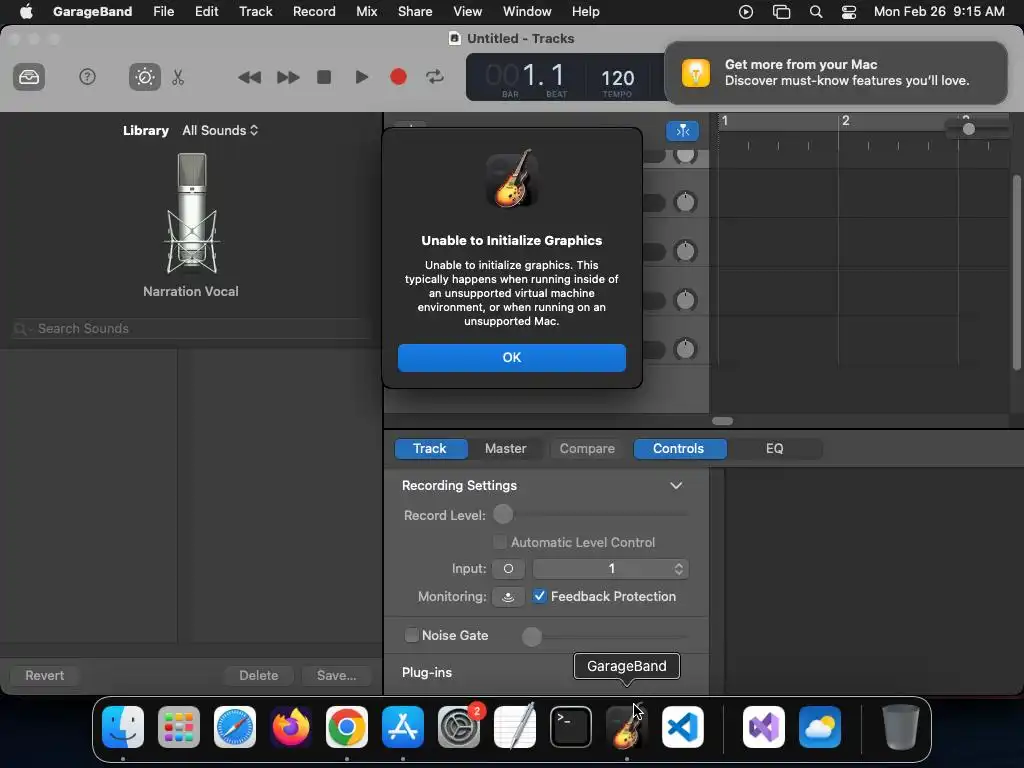Open App Store from the Dock

(x=403, y=726)
